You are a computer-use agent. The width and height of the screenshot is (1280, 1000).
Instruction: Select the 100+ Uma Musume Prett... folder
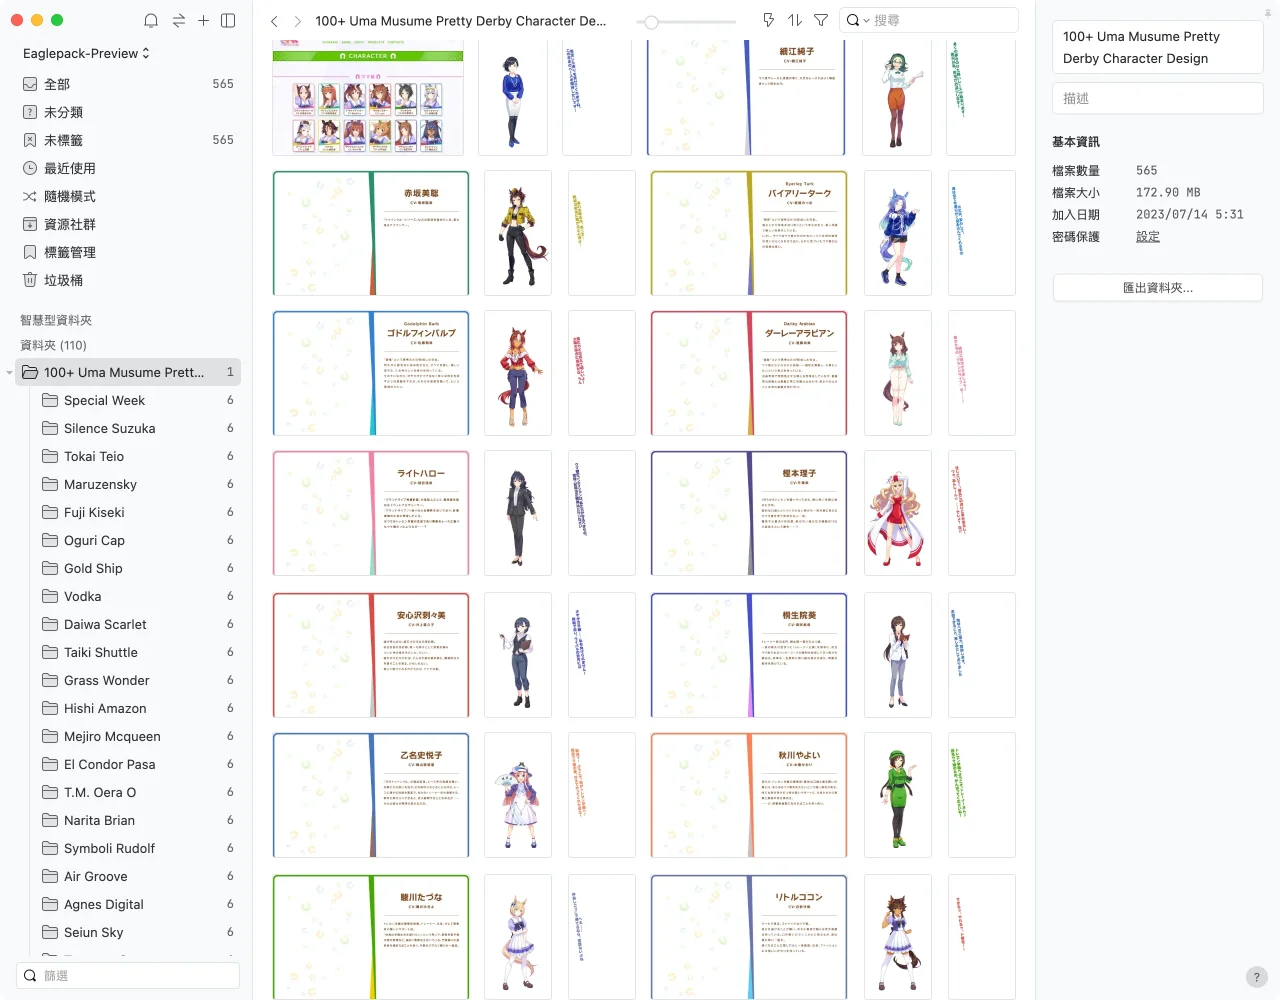tap(128, 372)
